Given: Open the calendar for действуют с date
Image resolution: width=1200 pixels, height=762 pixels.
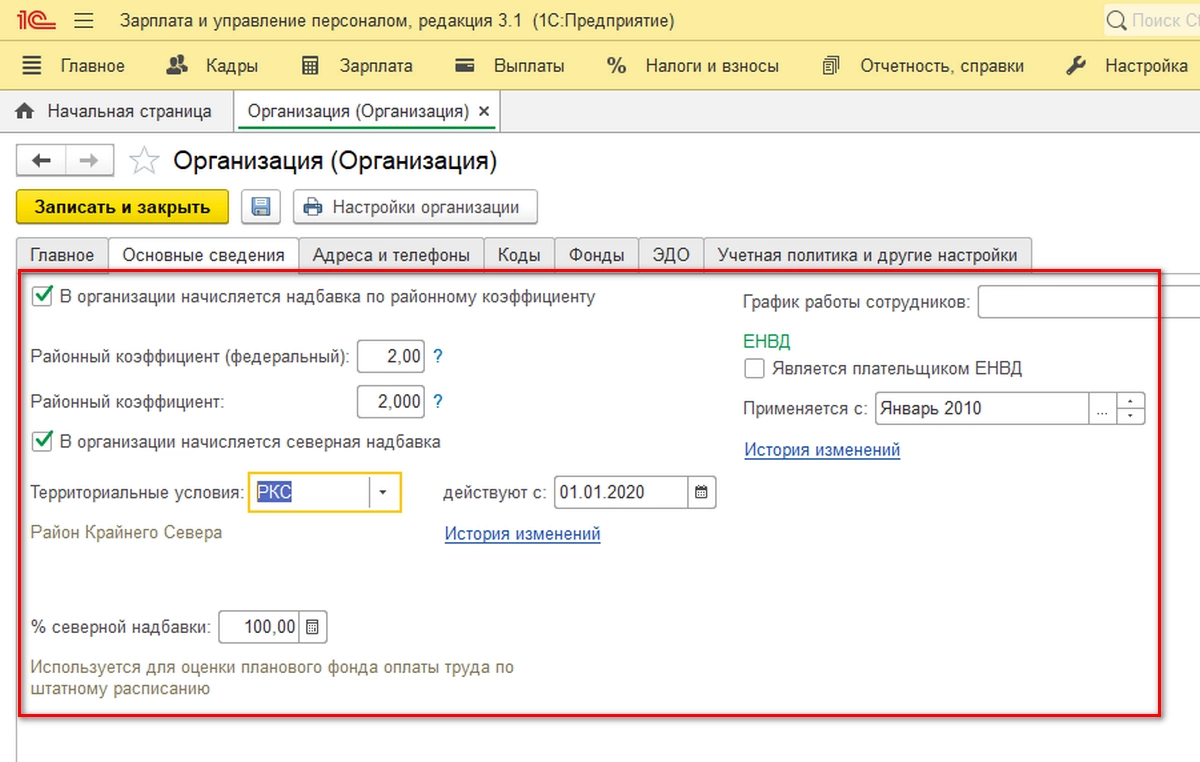Looking at the screenshot, I should pos(702,492).
